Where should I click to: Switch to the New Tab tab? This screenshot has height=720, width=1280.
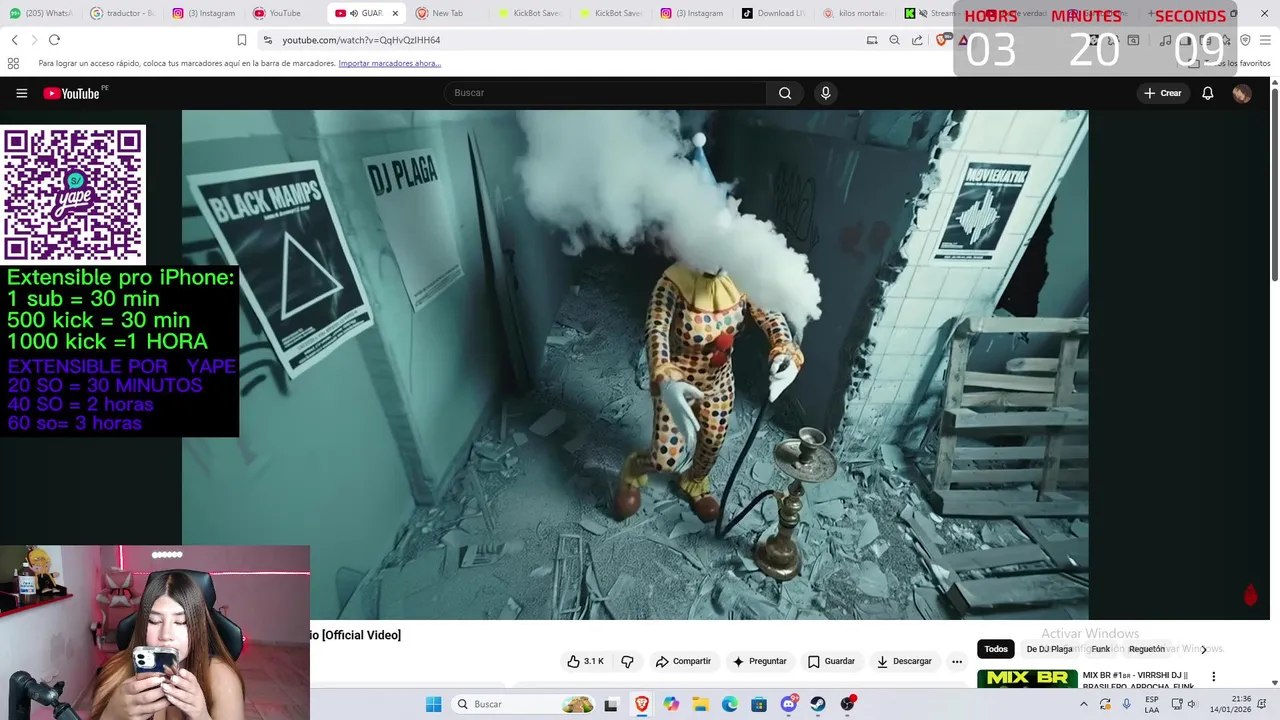coord(448,13)
